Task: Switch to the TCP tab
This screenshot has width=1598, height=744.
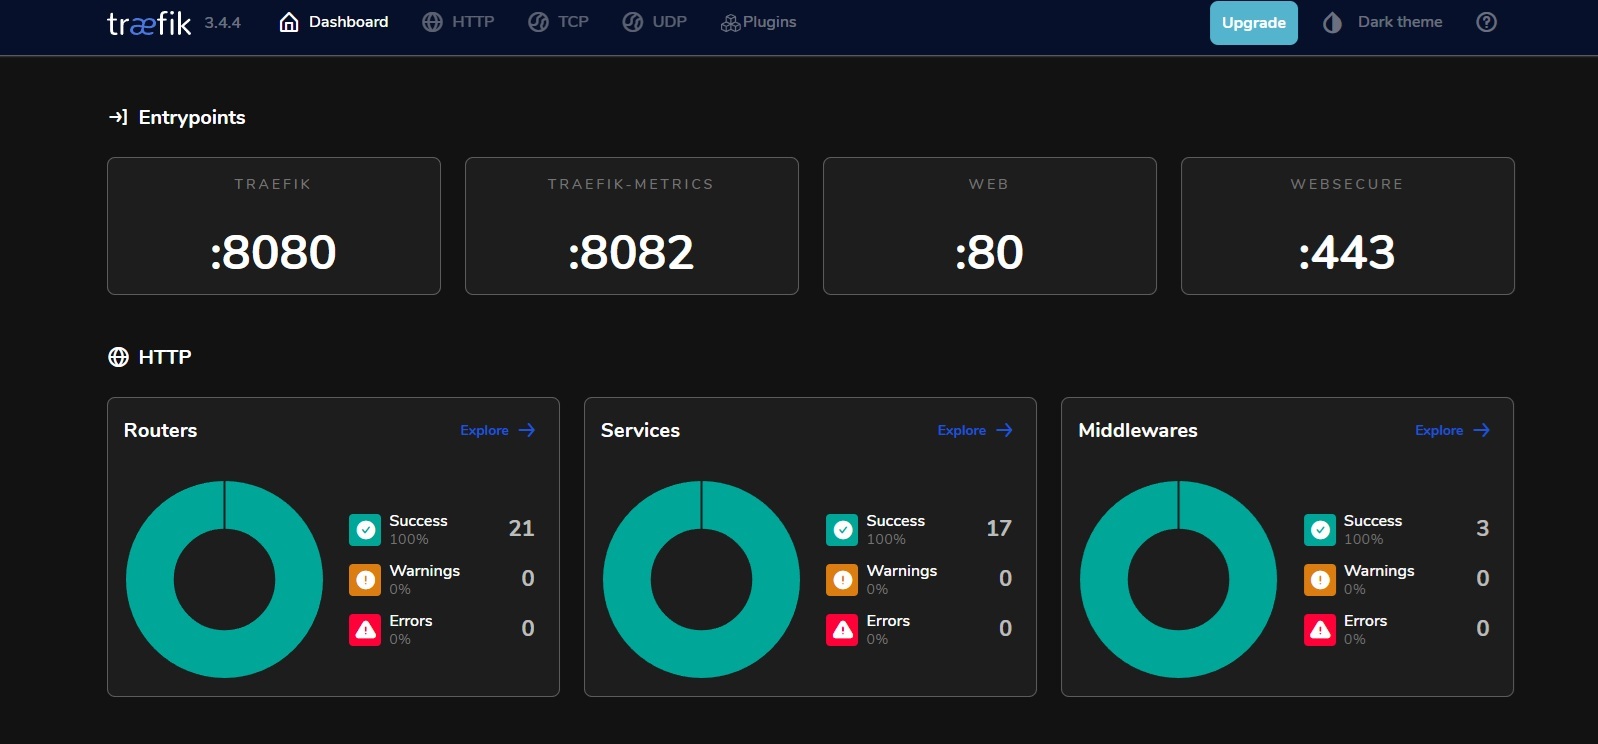Action: (558, 22)
